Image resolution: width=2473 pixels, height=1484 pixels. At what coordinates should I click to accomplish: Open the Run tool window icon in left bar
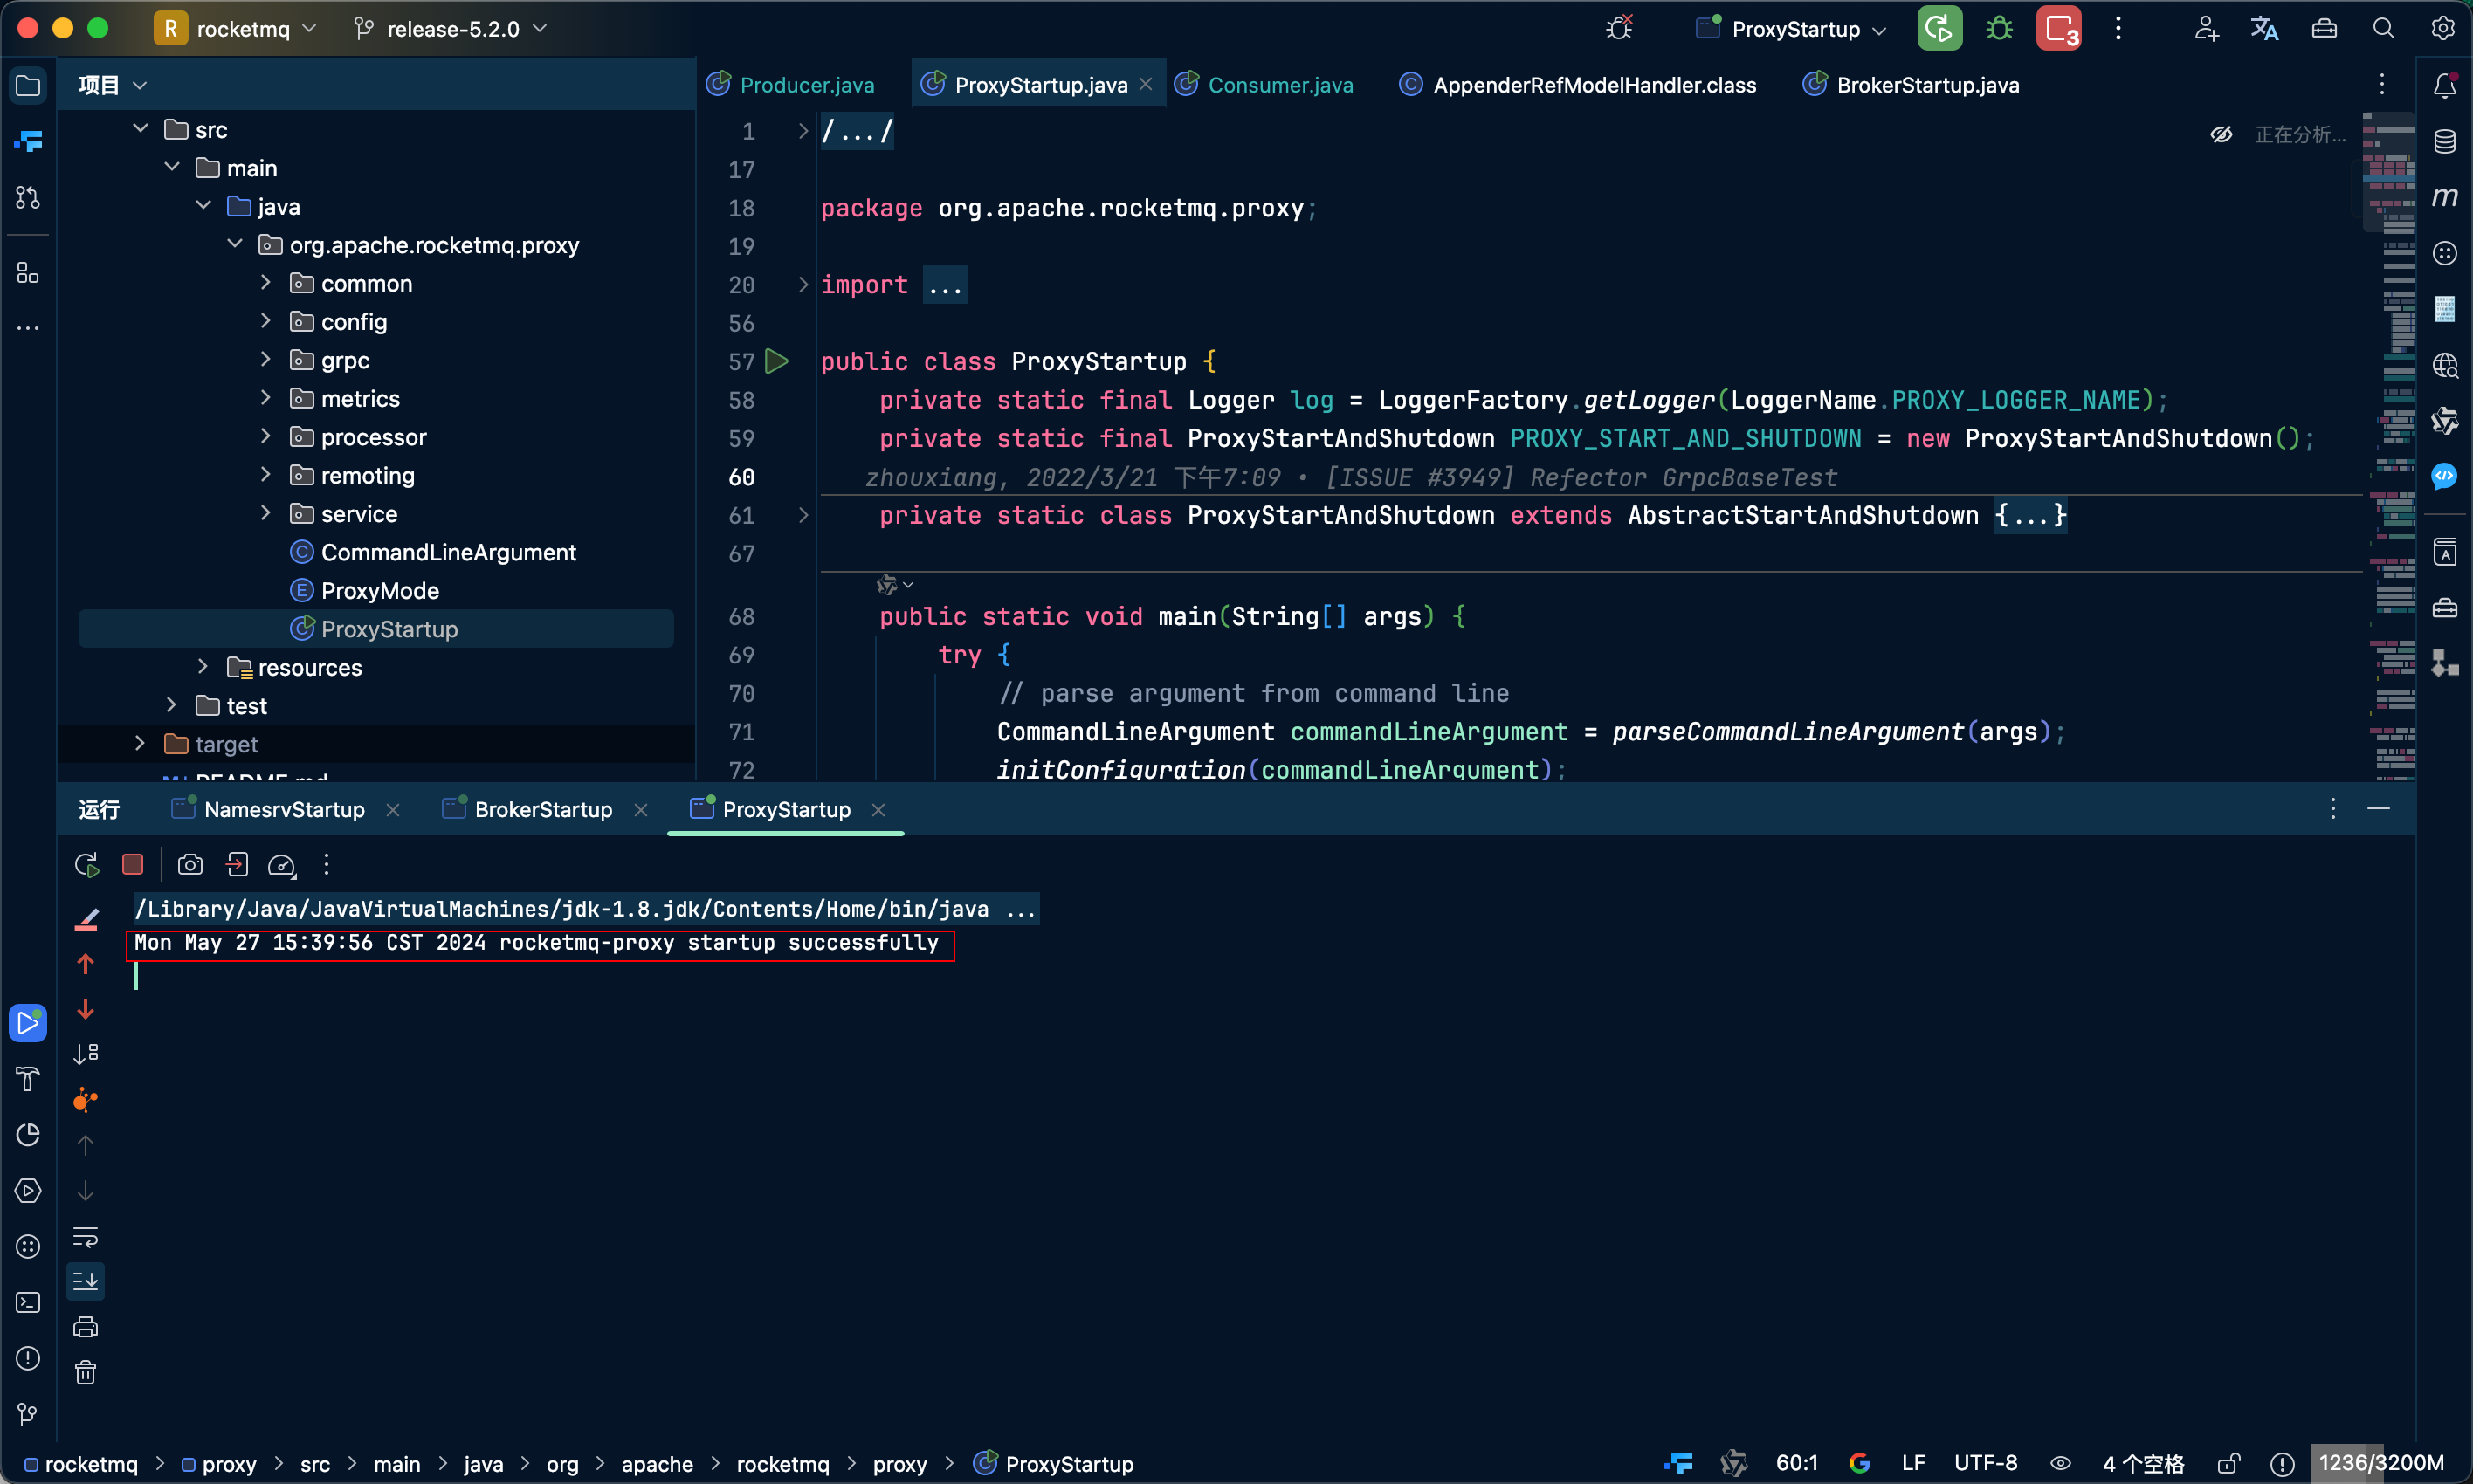click(x=28, y=1022)
